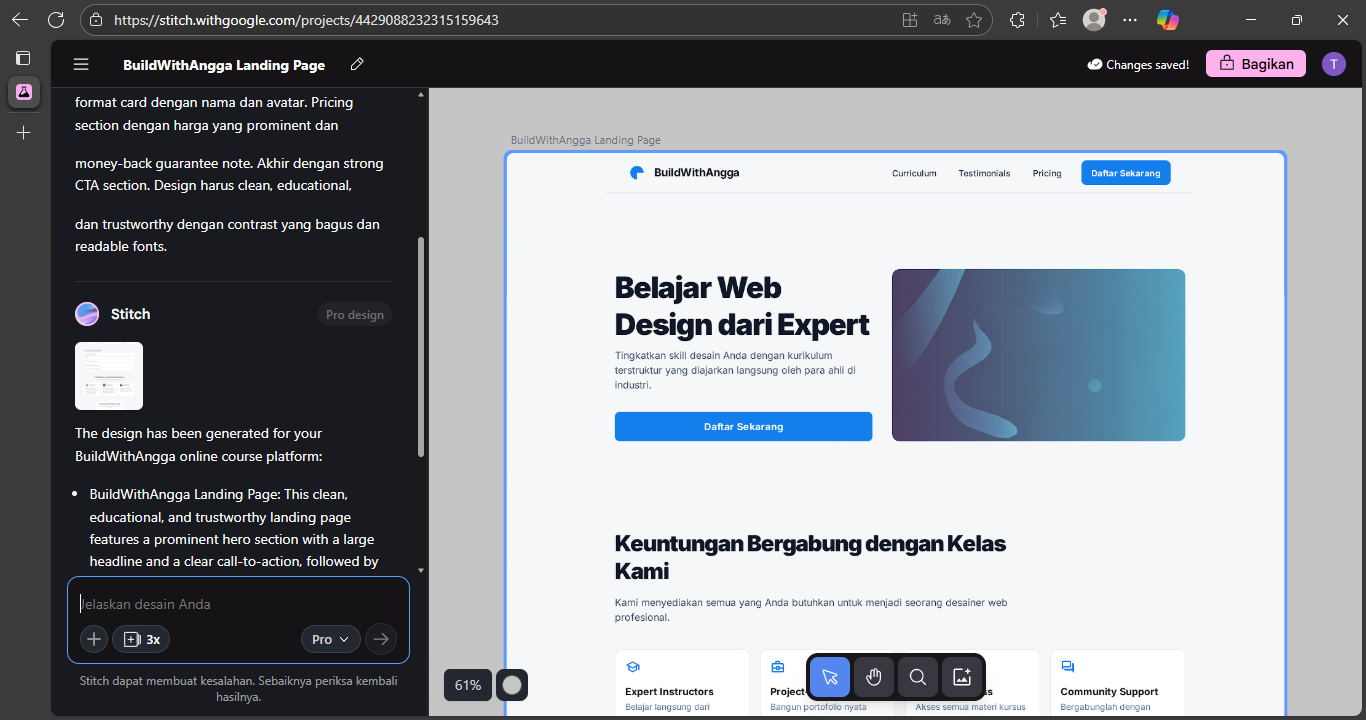Expand the Pro model dropdown

pos(330,639)
